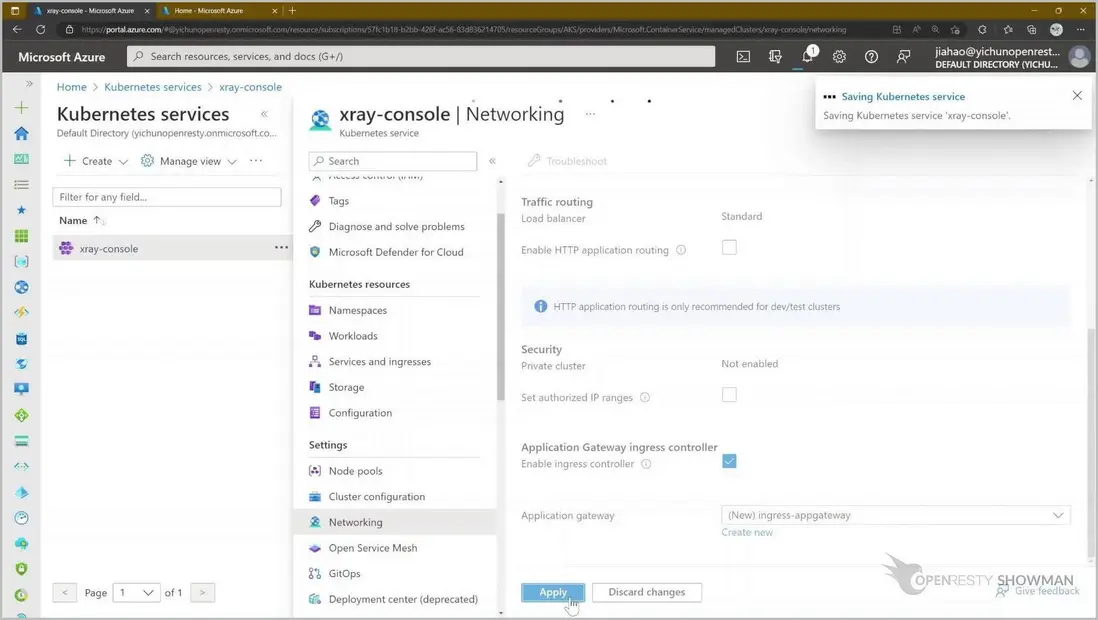Open the page number dropdown
Viewport: 1098px width, 620px height.
(x=137, y=593)
